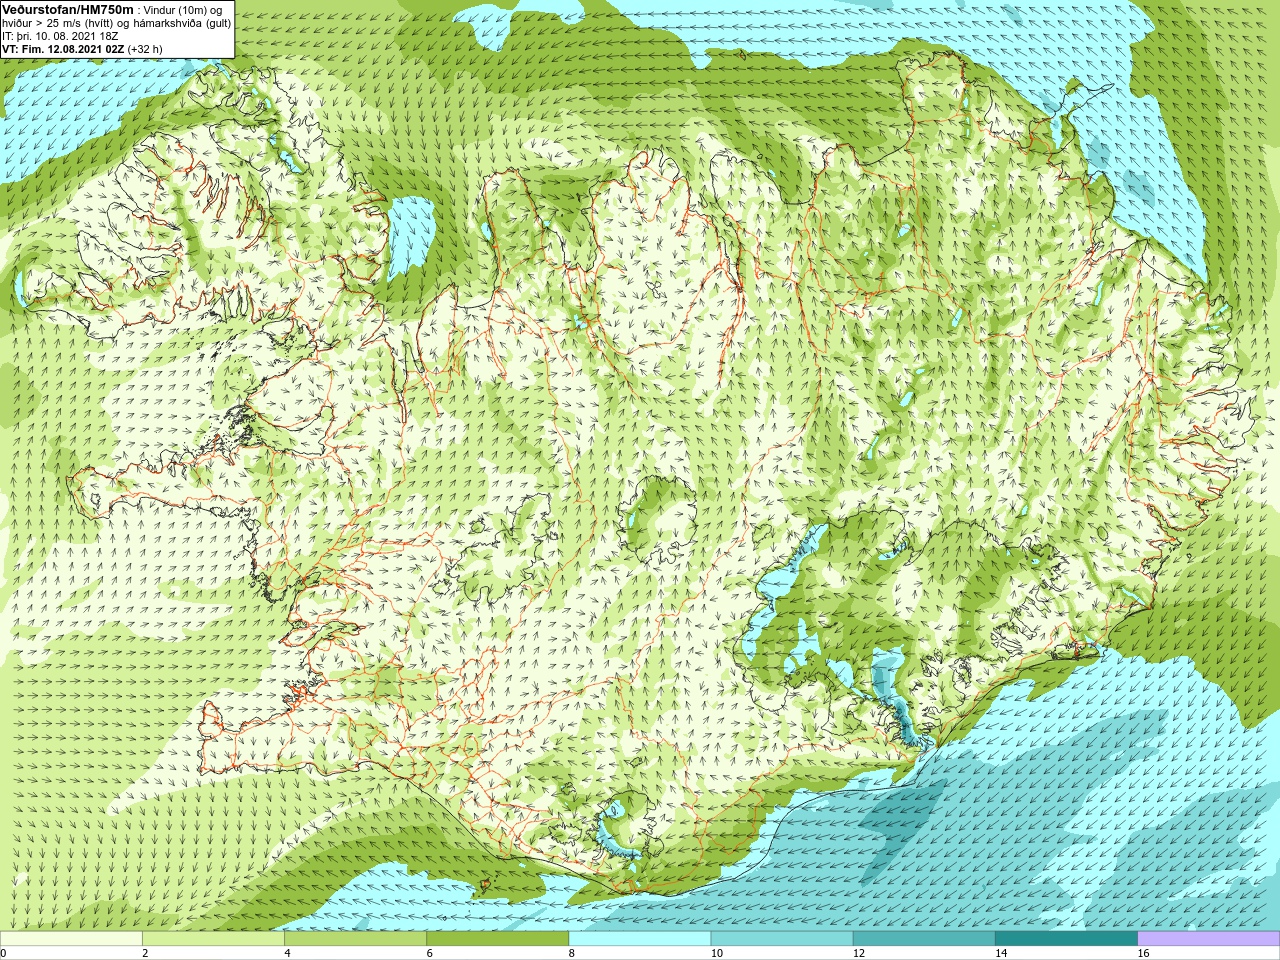The width and height of the screenshot is (1280, 960).
Task: Click the light cyan 8–10 m/s legend swatch
Action: [640, 939]
